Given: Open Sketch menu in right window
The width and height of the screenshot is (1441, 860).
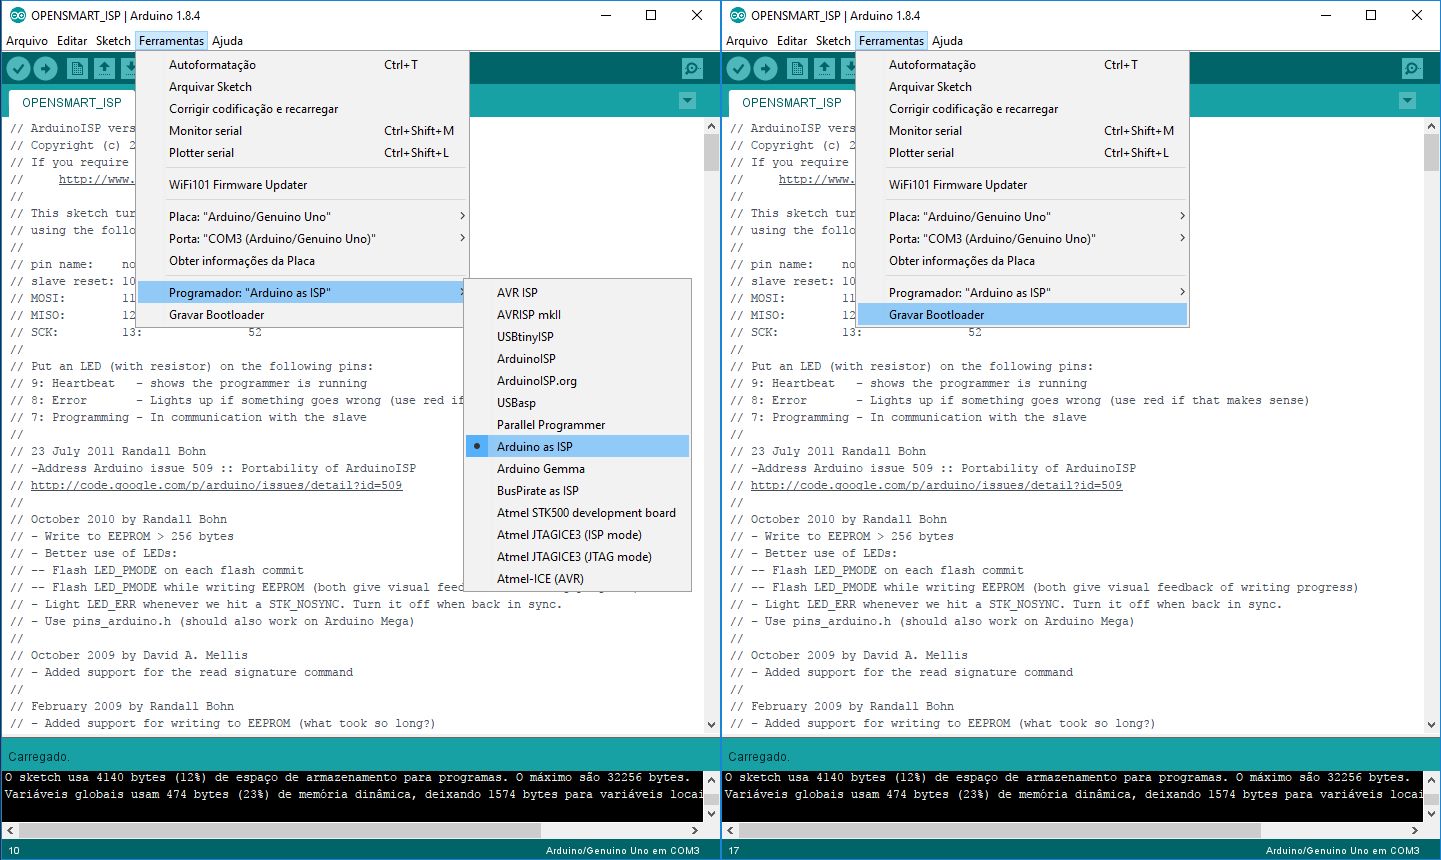Looking at the screenshot, I should (833, 41).
